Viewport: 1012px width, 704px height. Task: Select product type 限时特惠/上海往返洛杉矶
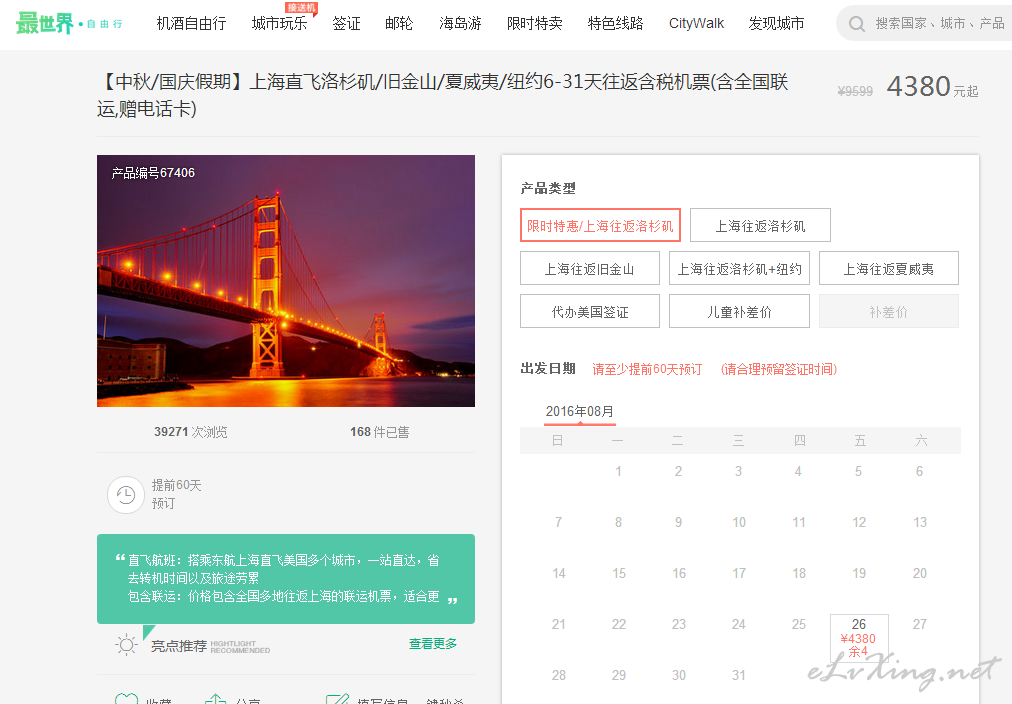[x=600, y=225]
